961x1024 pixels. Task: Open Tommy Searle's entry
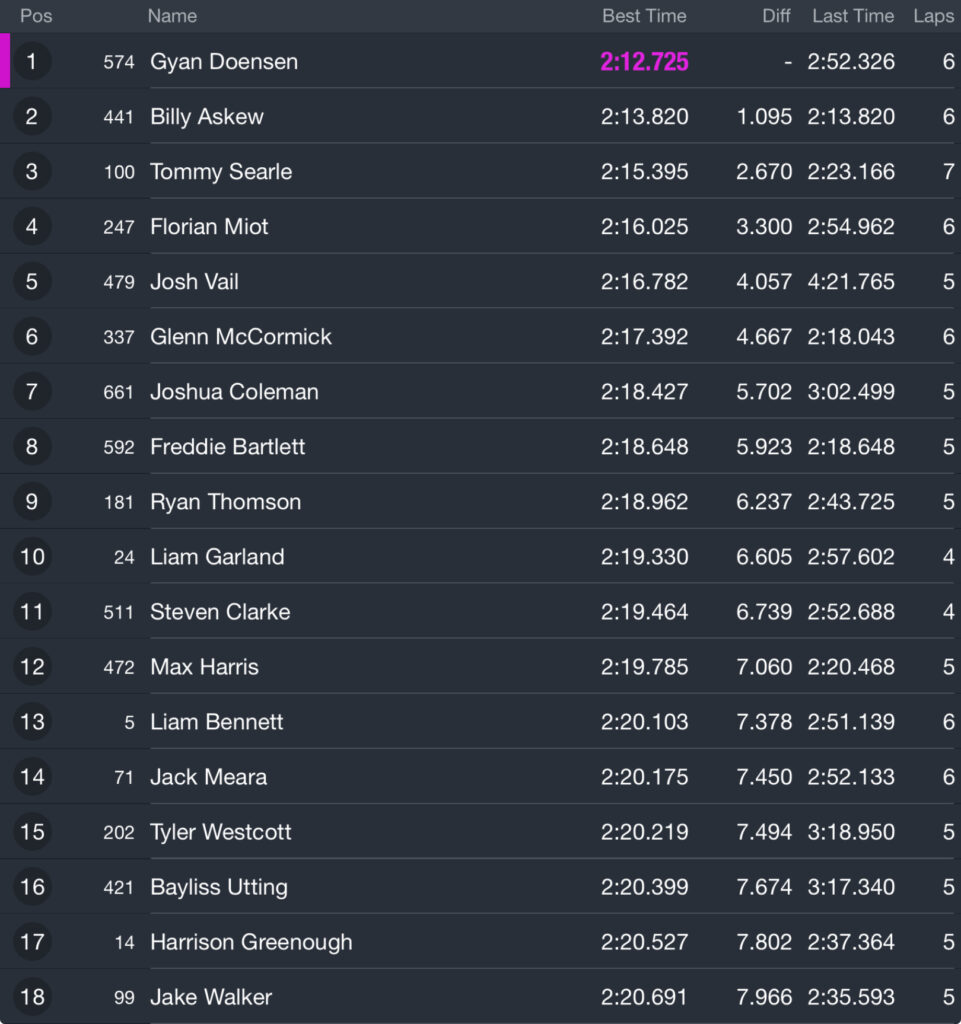point(480,171)
